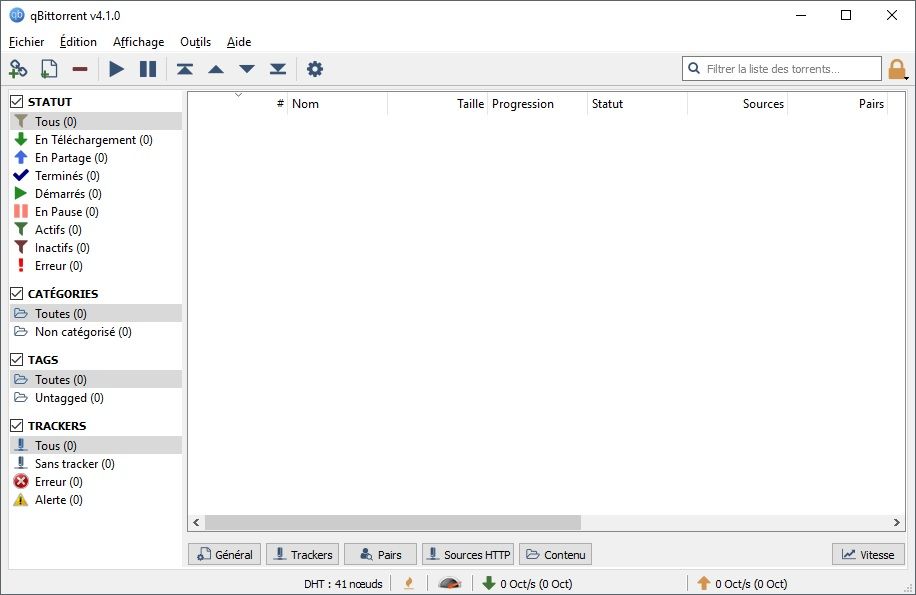The width and height of the screenshot is (916, 595).
Task: Sort by the Taille column header
Action: [438, 104]
